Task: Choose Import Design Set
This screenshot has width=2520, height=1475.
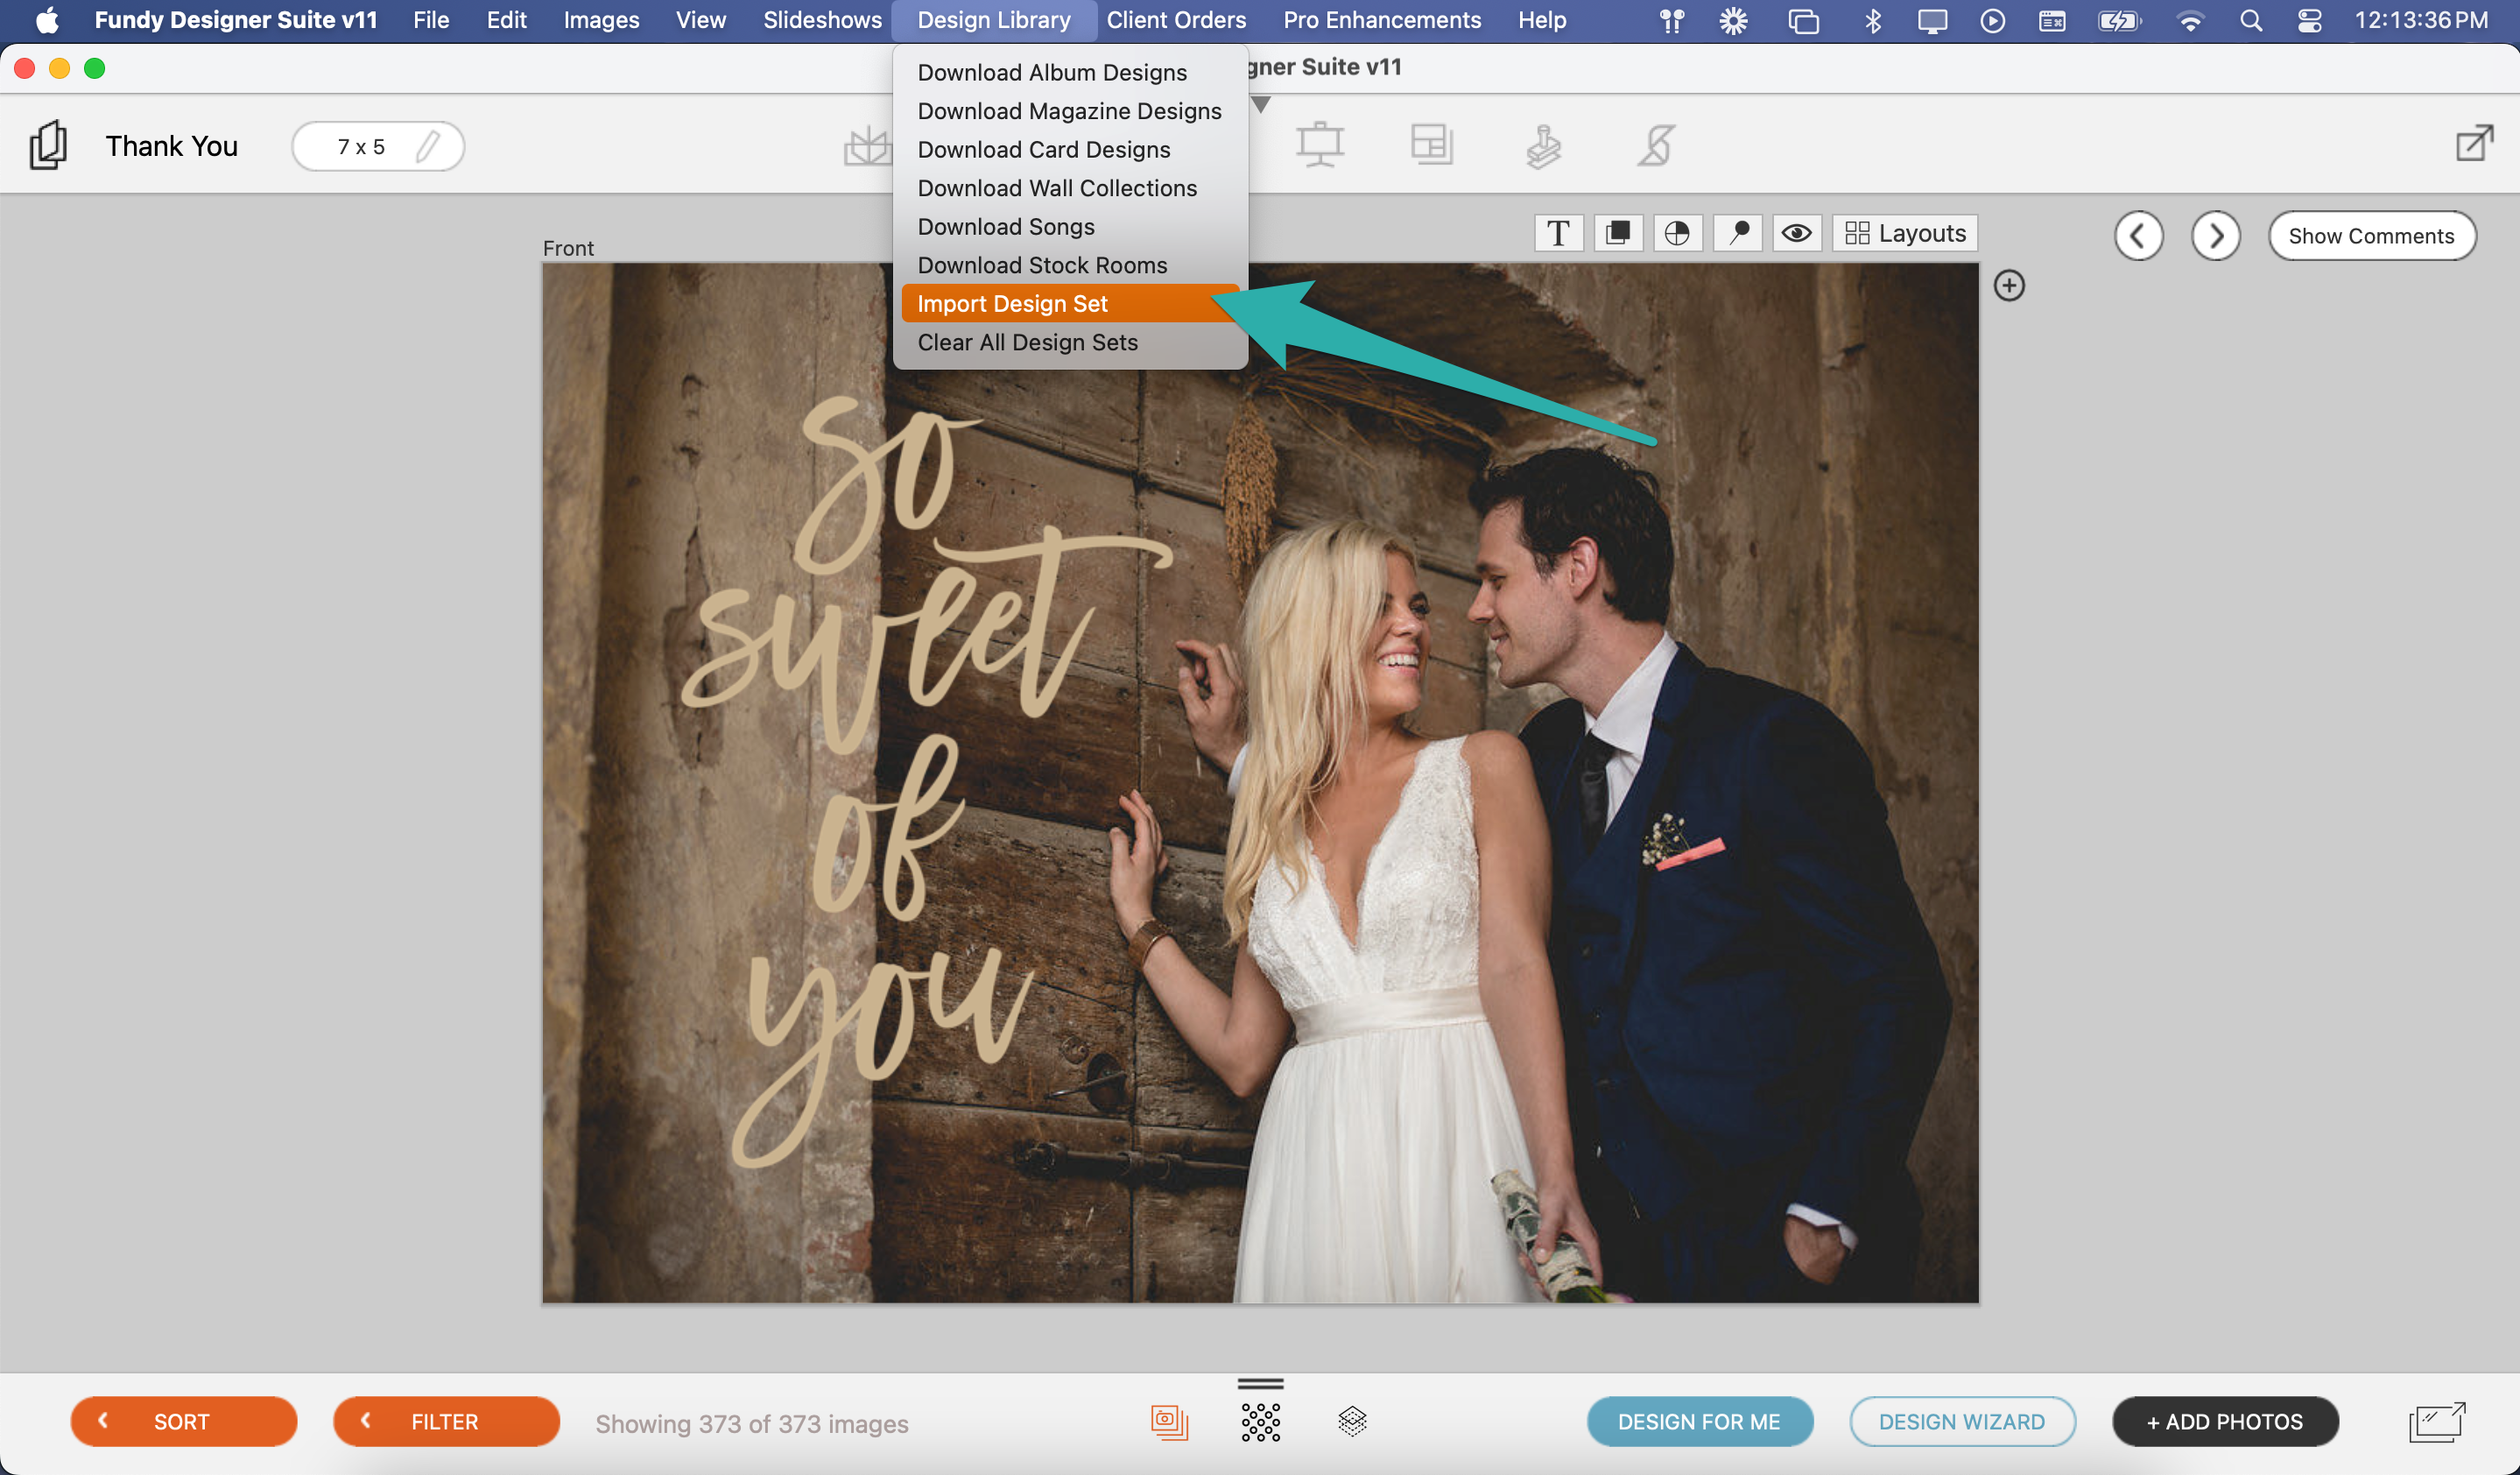Action: pos(1070,303)
